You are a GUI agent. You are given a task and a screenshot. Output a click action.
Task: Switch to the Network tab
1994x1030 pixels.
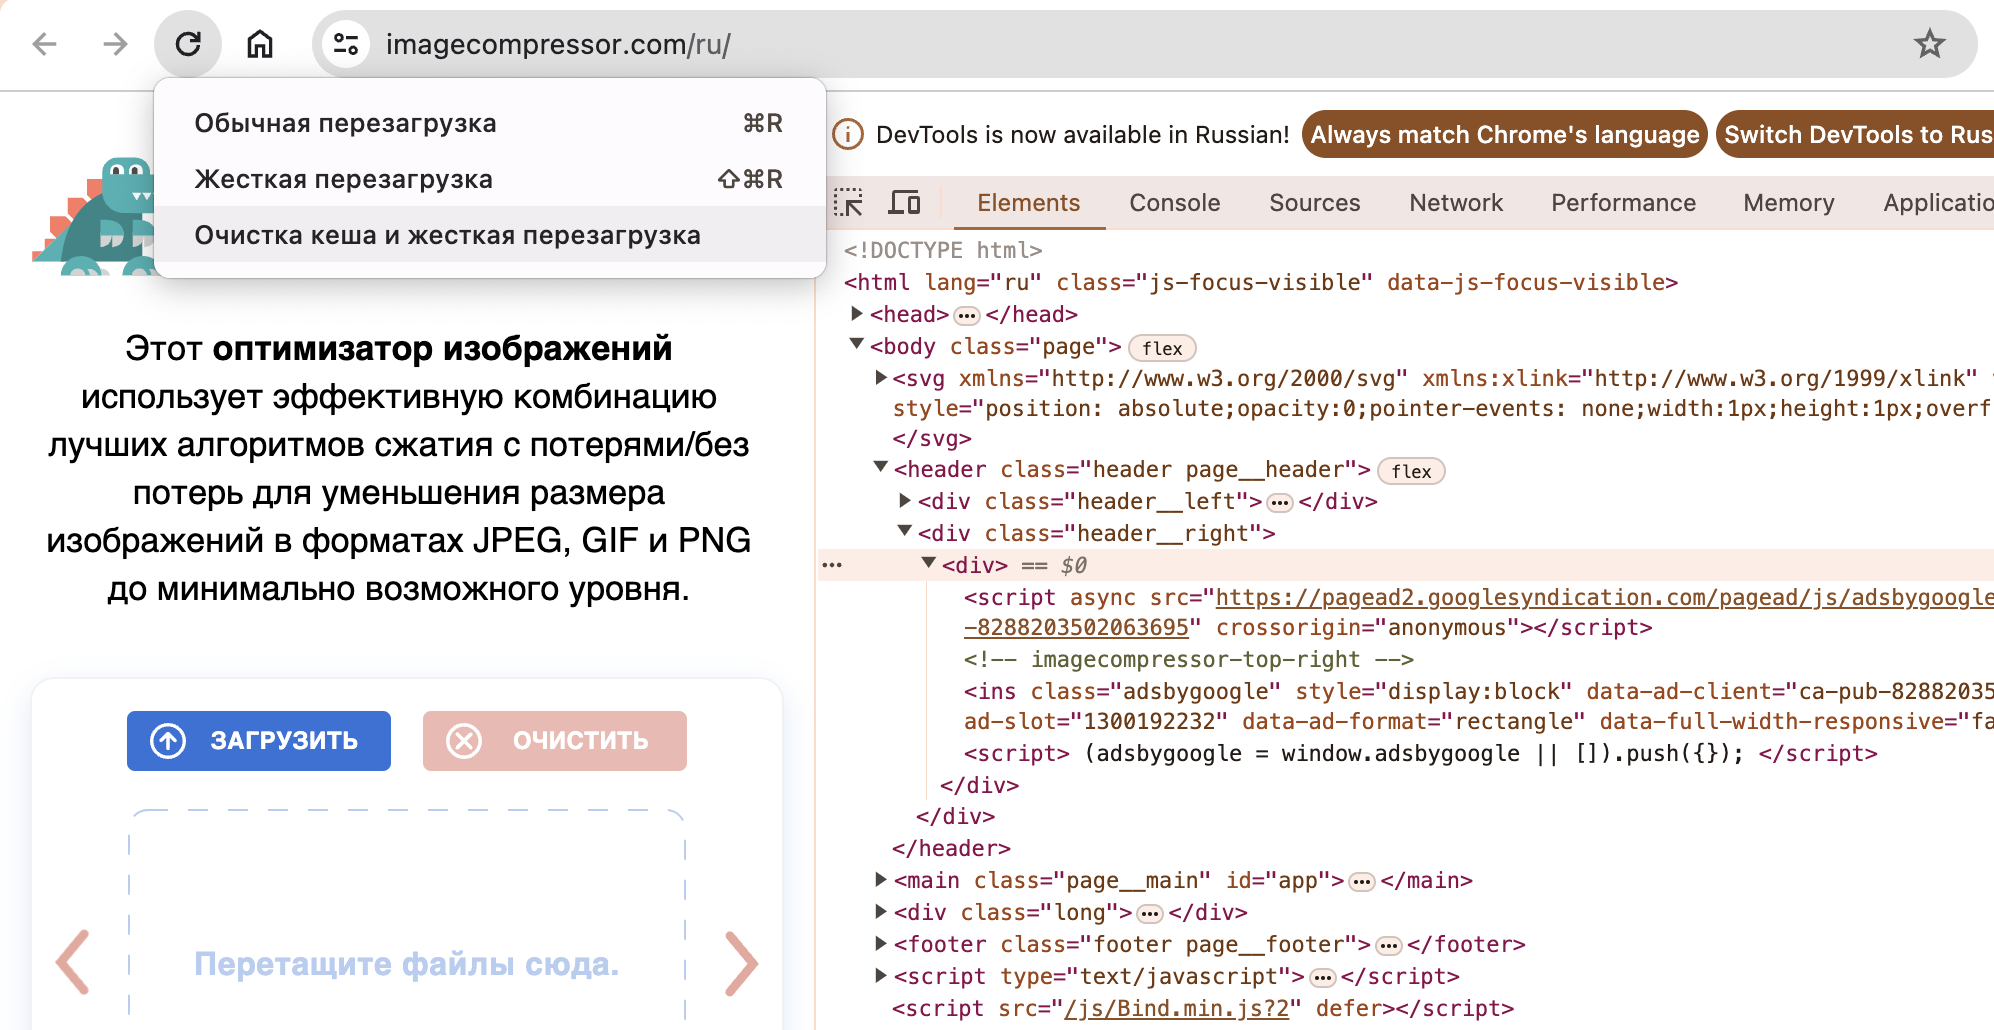coord(1455,203)
